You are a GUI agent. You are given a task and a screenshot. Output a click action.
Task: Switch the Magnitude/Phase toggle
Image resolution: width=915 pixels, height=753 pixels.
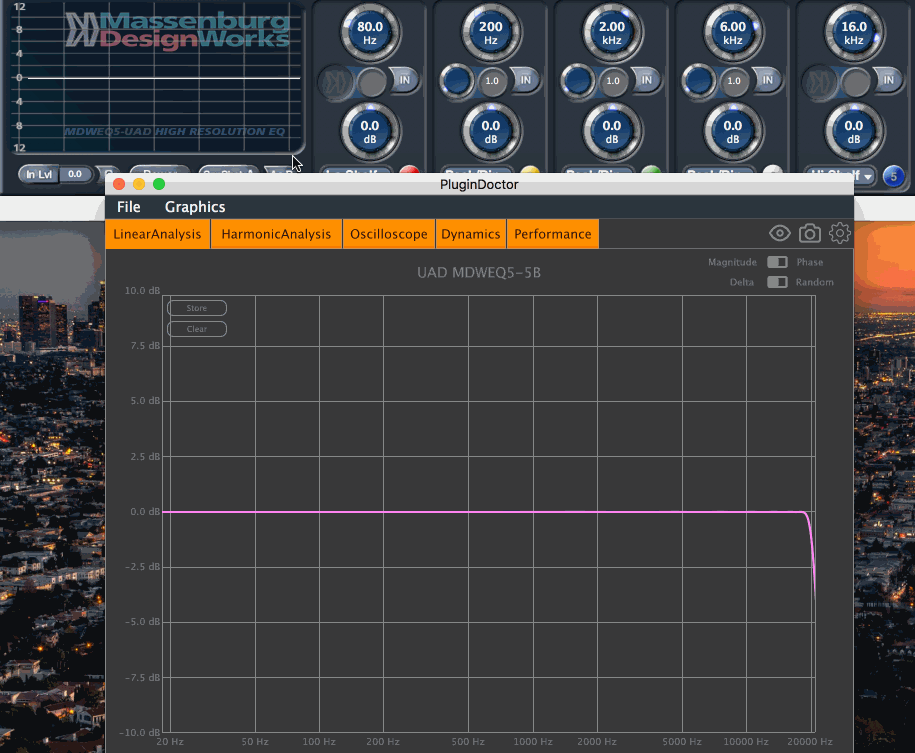[777, 262]
